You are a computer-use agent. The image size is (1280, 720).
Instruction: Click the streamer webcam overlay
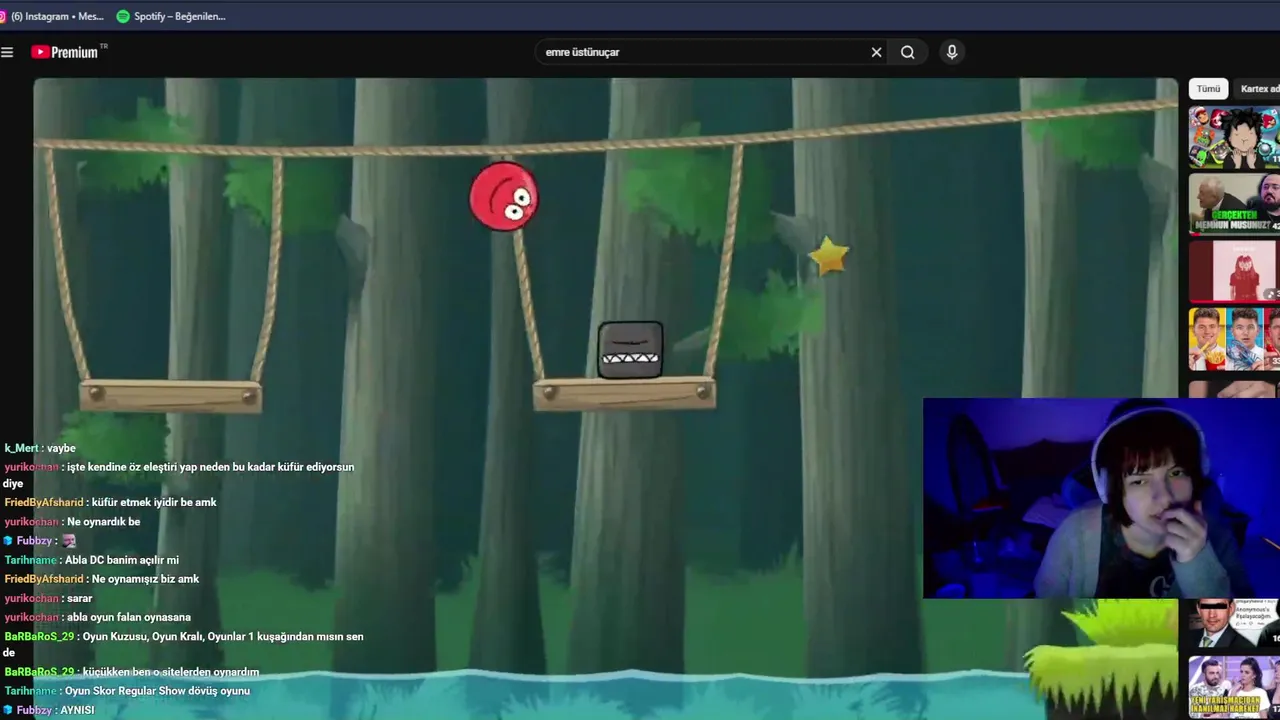tap(1101, 498)
